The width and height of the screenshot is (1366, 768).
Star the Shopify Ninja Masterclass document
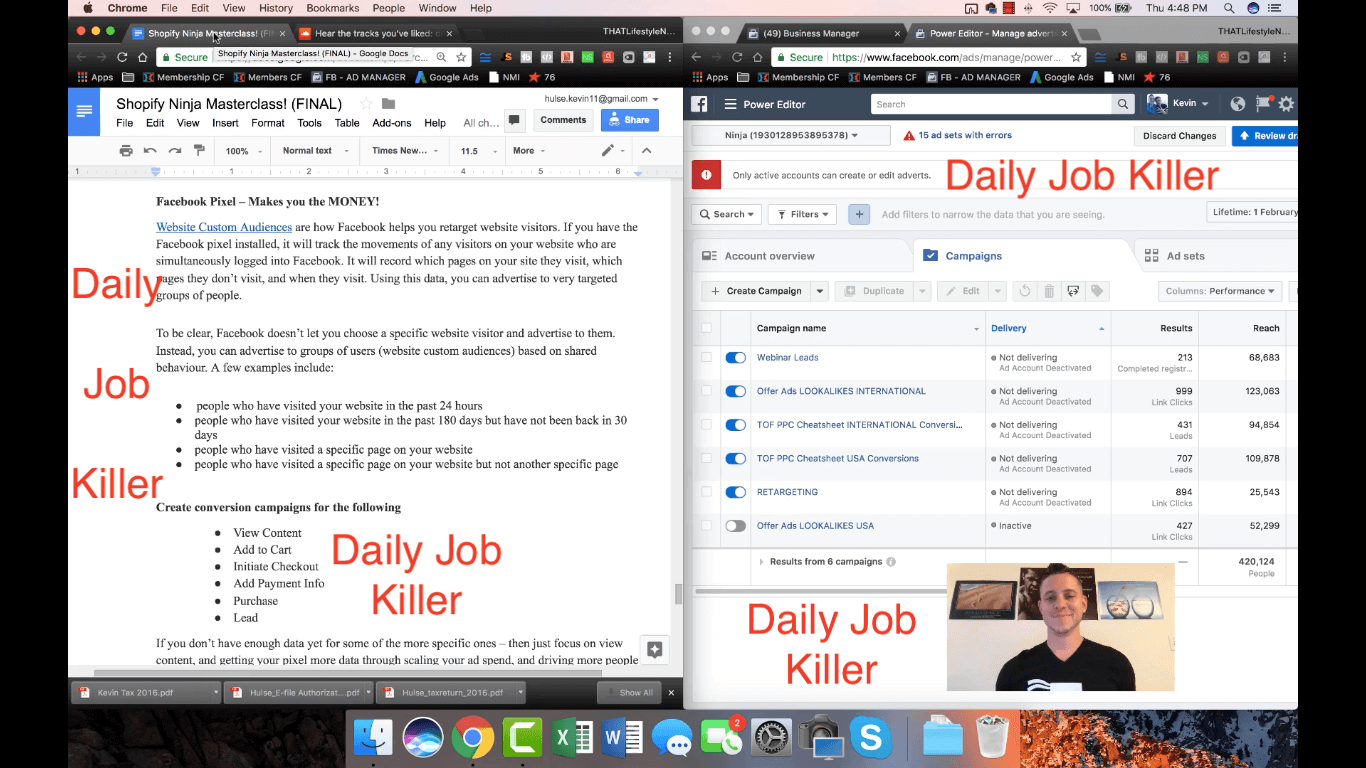coord(366,104)
